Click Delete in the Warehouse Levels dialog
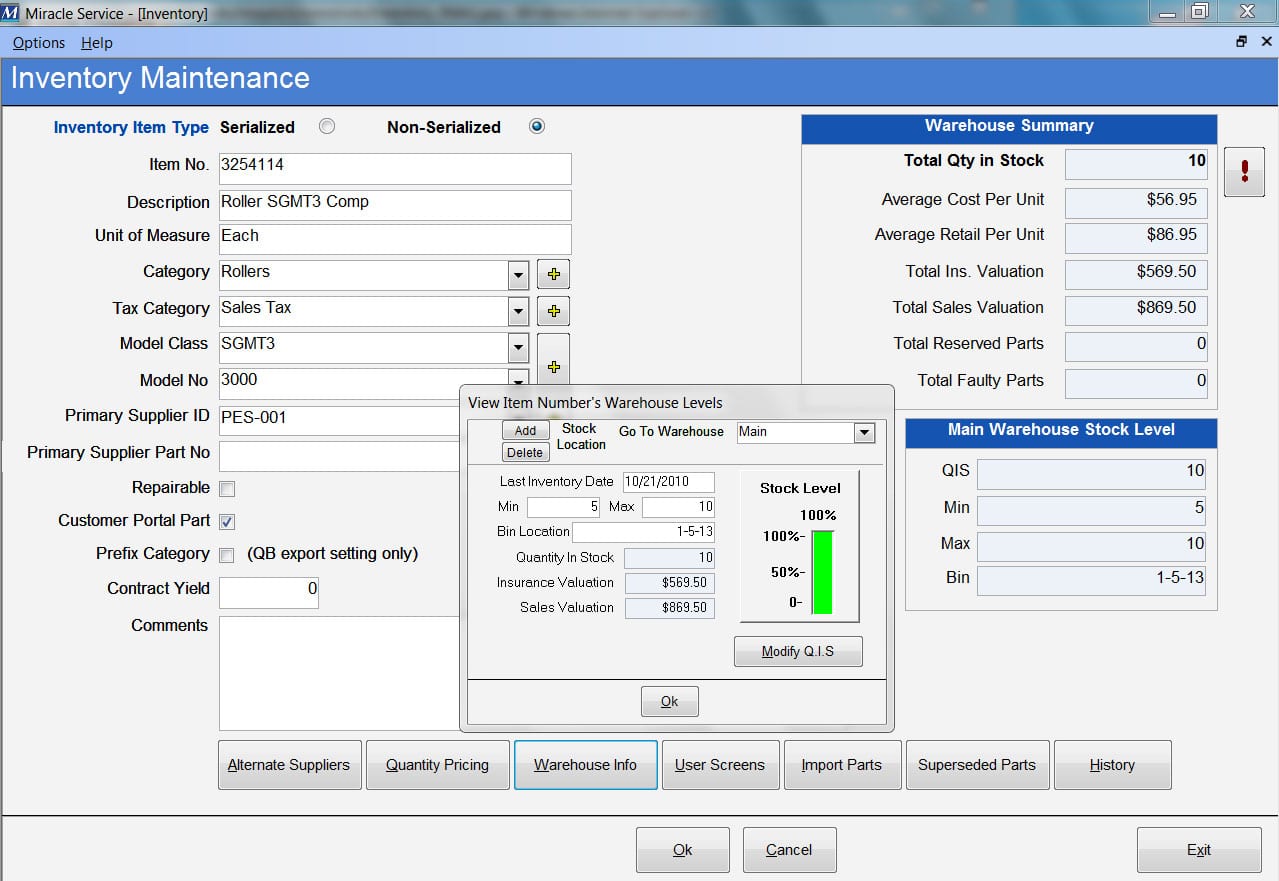 point(525,452)
